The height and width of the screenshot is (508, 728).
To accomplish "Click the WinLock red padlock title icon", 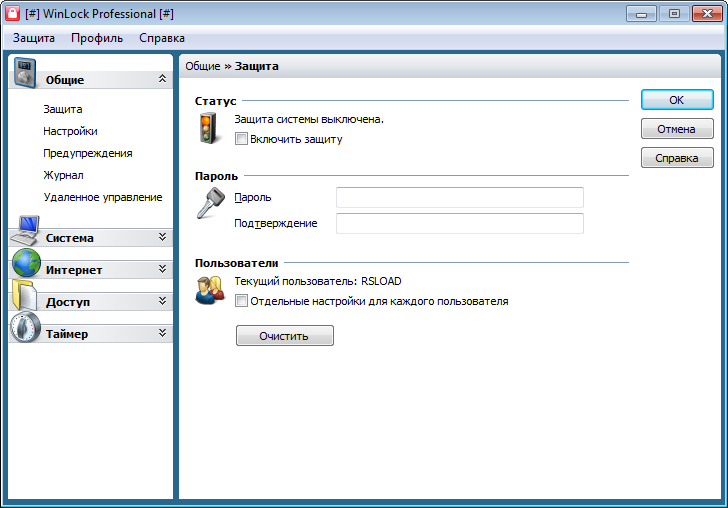I will pyautogui.click(x=12, y=13).
